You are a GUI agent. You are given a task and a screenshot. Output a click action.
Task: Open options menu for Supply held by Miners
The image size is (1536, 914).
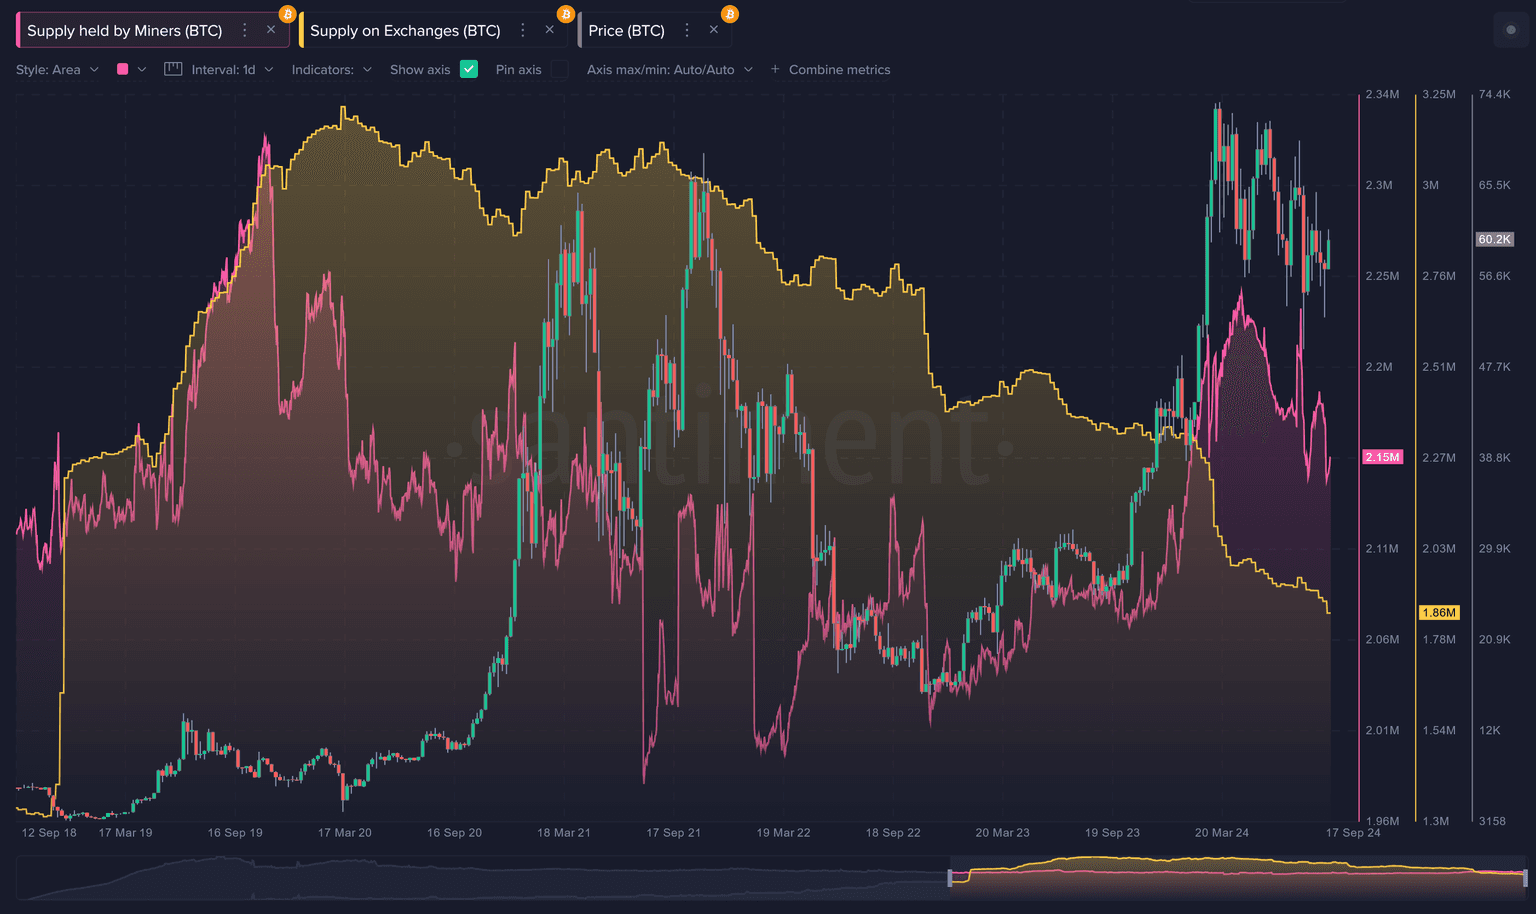point(245,31)
